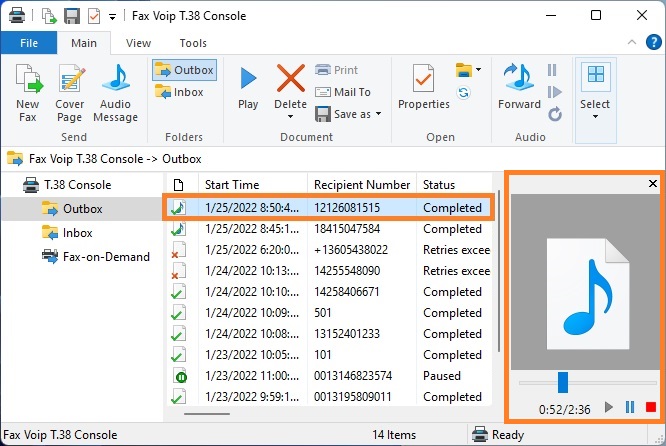The width and height of the screenshot is (666, 446).
Task: Click the audio note icon in 18415047584 row
Action: [178, 229]
